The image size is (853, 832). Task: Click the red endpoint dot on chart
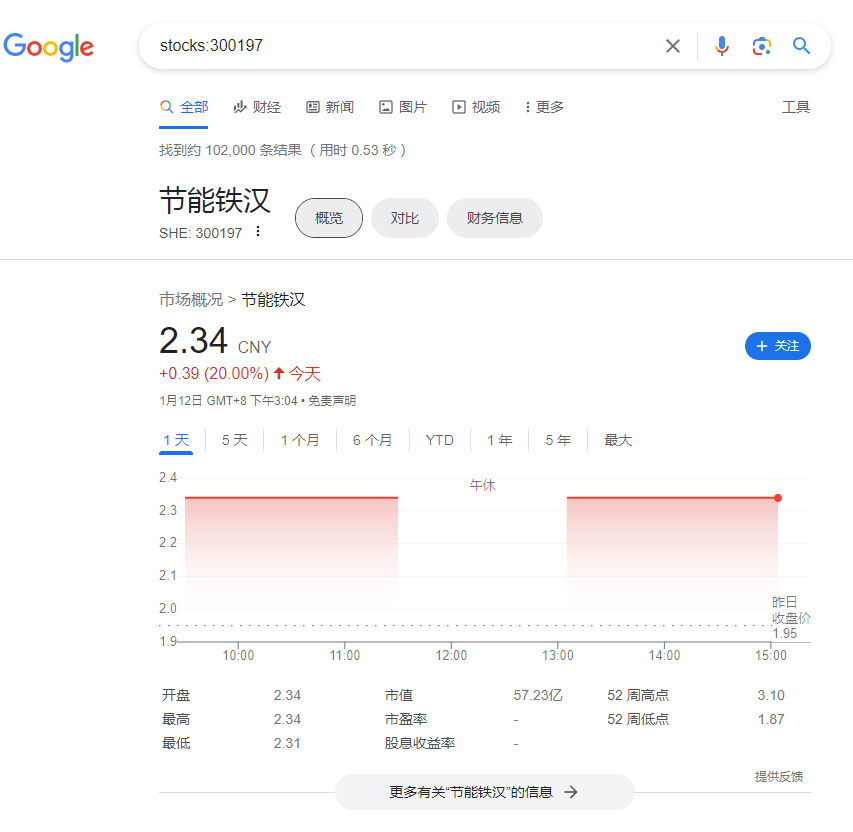(x=778, y=497)
